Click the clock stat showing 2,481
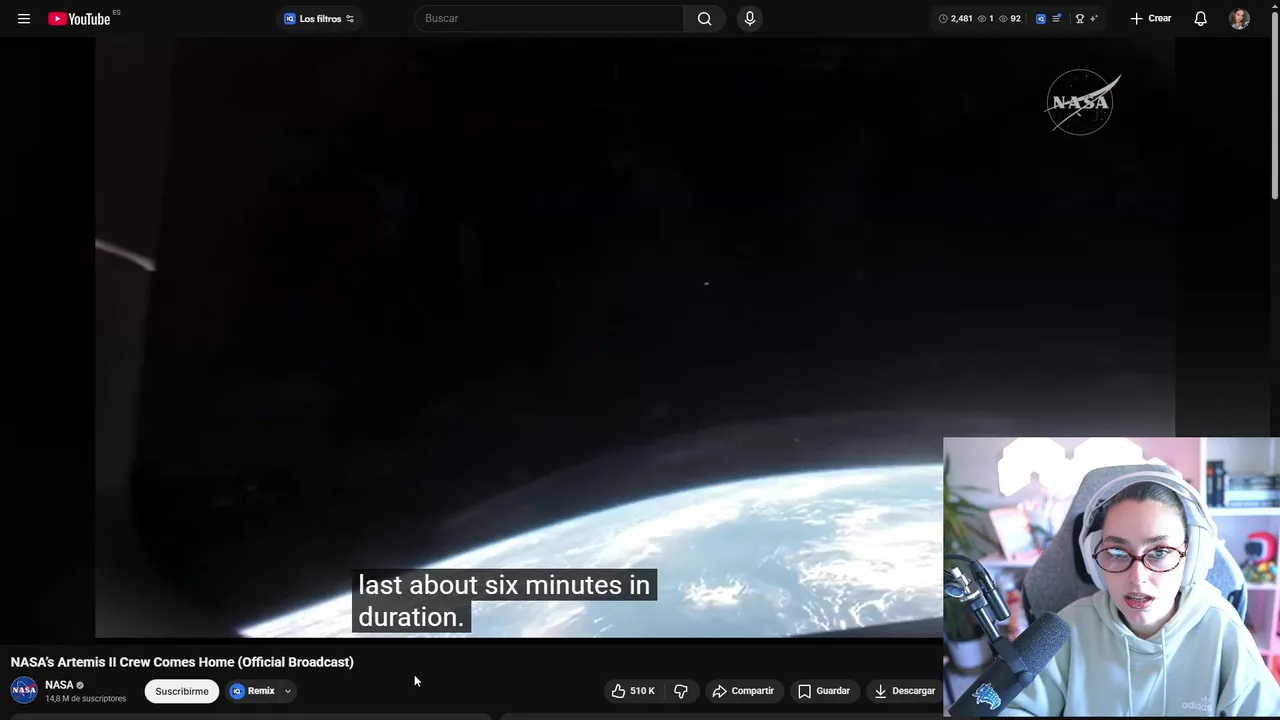Image resolution: width=1280 pixels, height=720 pixels. tap(955, 19)
